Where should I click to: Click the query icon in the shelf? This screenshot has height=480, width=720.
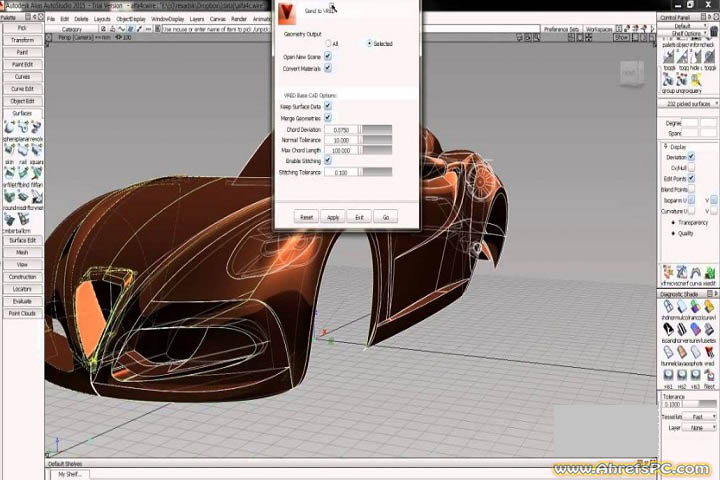(x=697, y=80)
